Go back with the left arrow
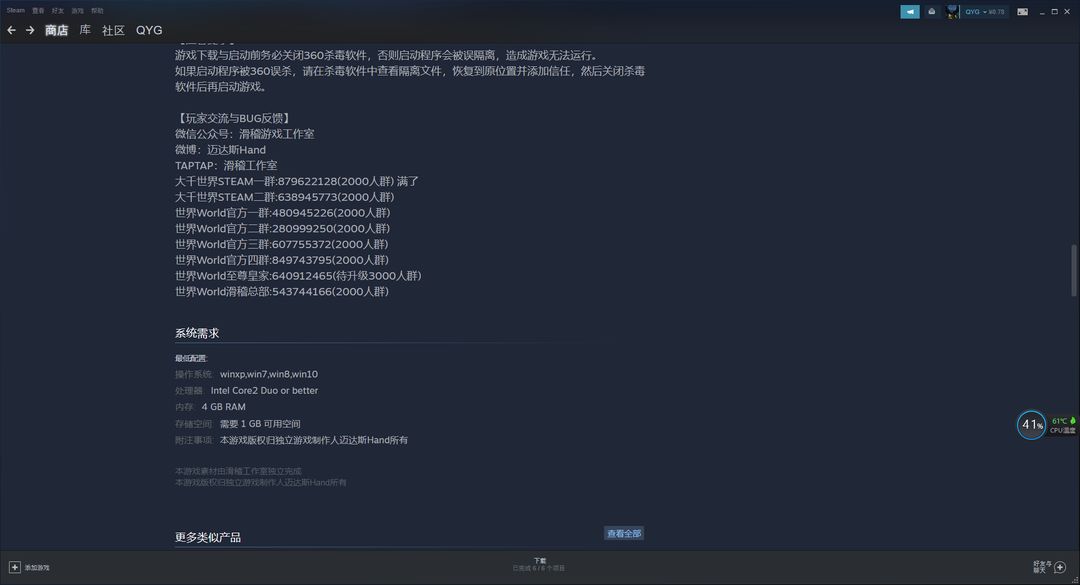 coord(11,30)
